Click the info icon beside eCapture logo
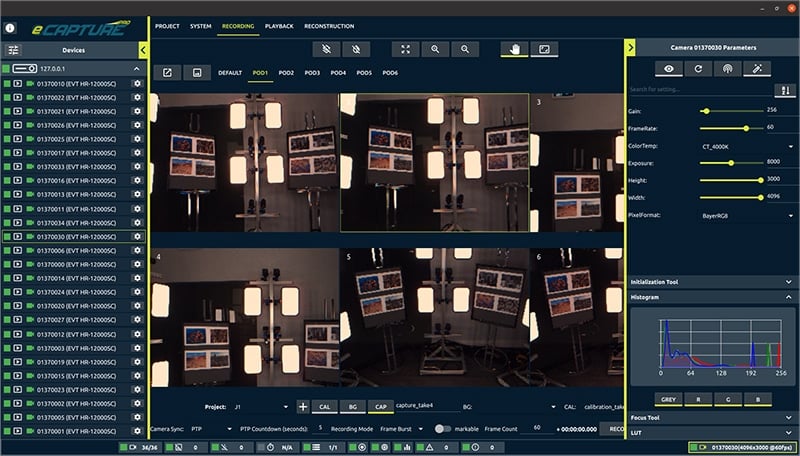Viewport: 800px width, 456px height. (x=10, y=29)
